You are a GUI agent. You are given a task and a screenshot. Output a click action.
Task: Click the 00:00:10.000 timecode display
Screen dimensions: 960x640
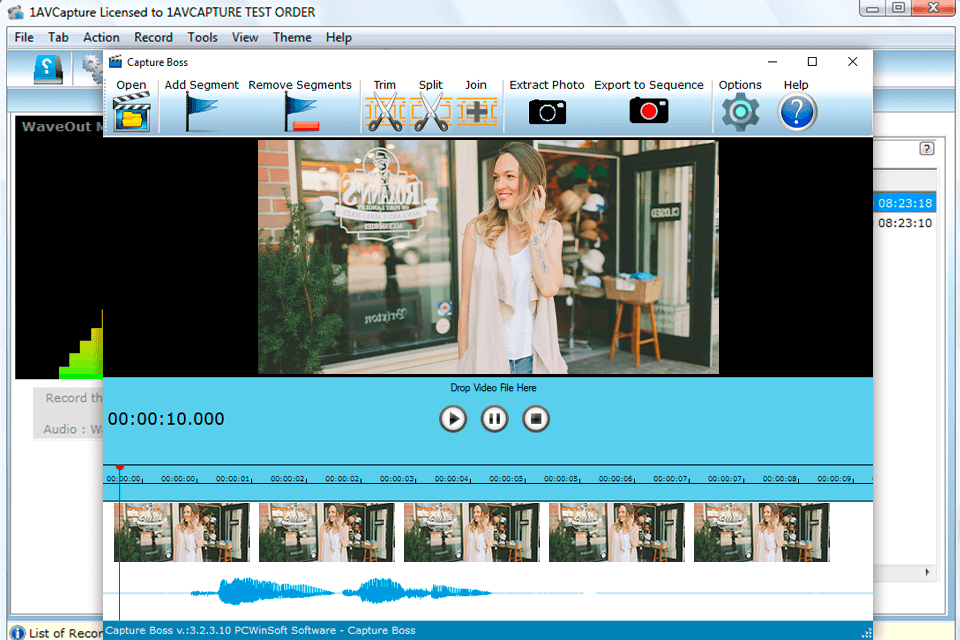click(166, 419)
